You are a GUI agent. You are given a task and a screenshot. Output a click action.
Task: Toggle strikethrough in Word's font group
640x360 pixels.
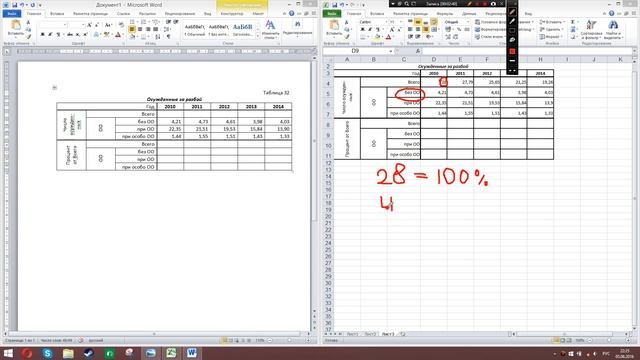click(69, 35)
